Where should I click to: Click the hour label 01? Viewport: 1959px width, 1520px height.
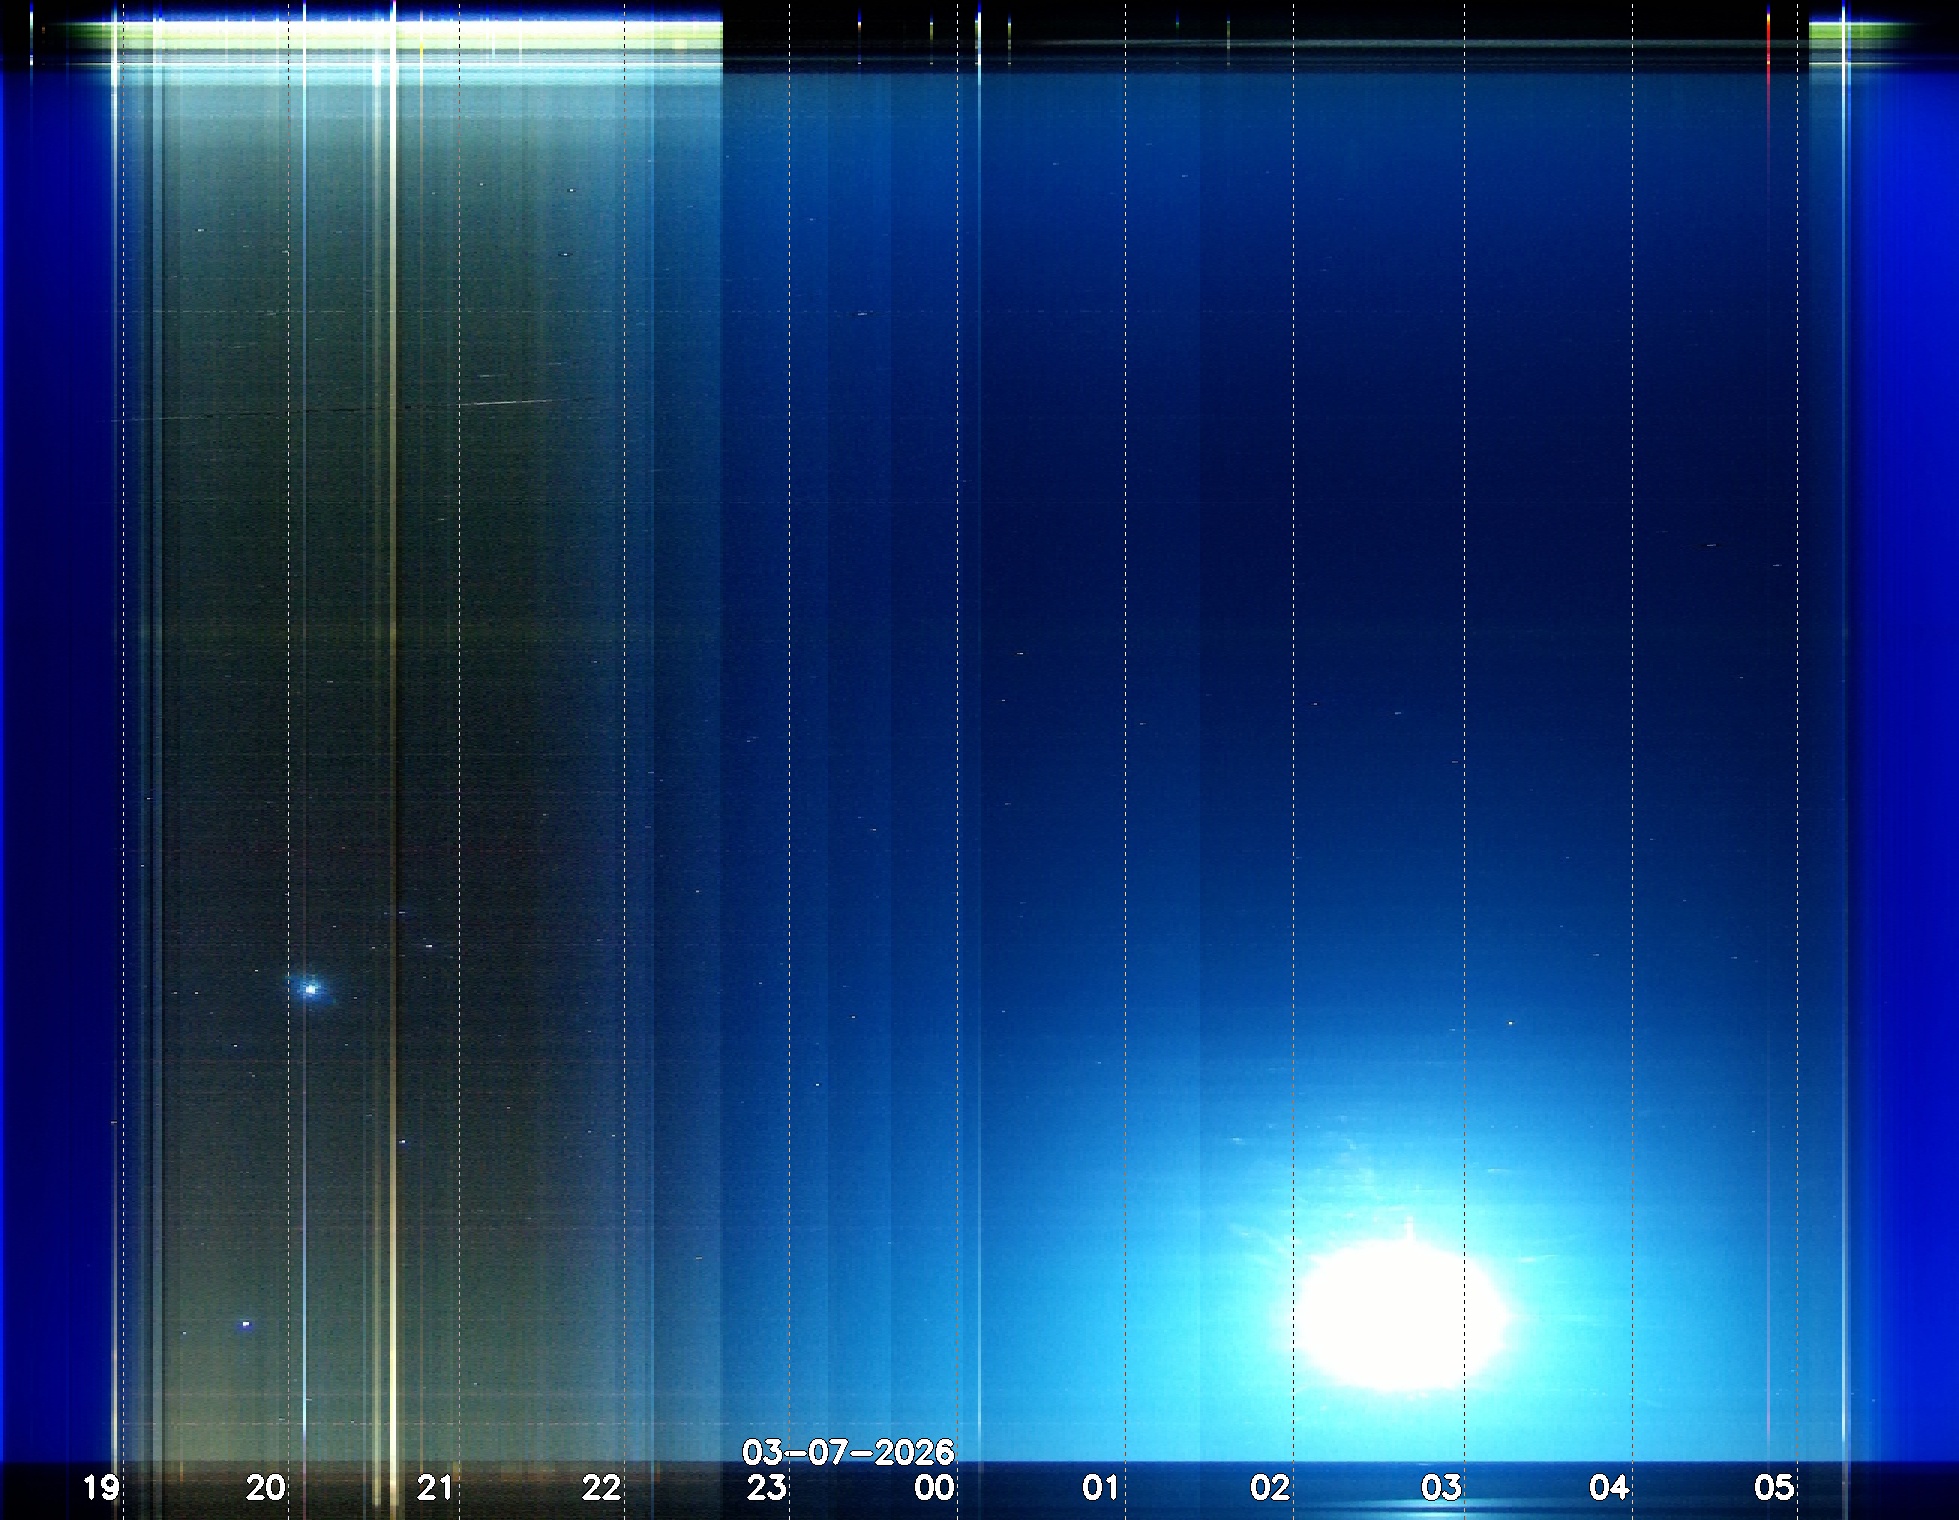(x=1101, y=1488)
